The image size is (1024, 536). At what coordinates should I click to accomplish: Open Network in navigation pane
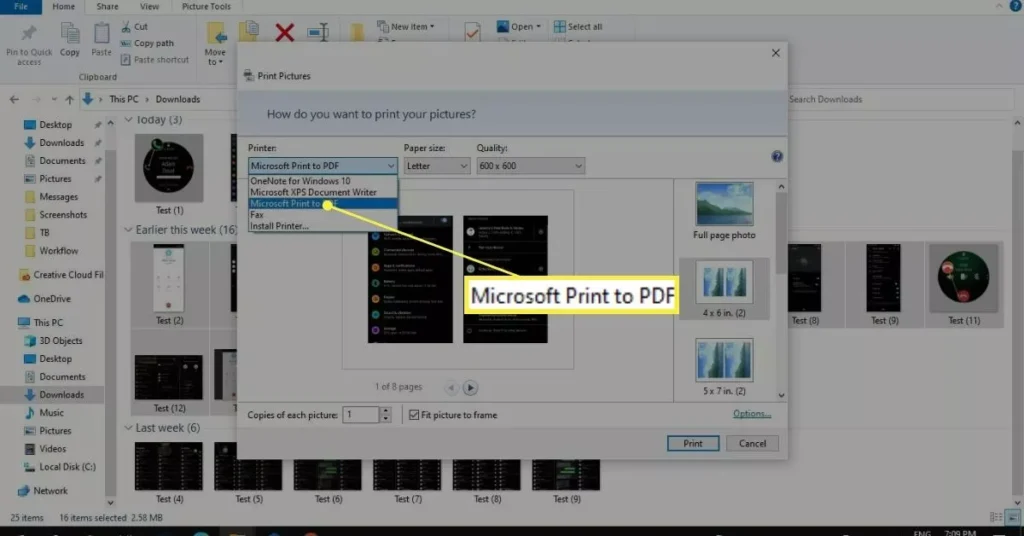[42, 491]
